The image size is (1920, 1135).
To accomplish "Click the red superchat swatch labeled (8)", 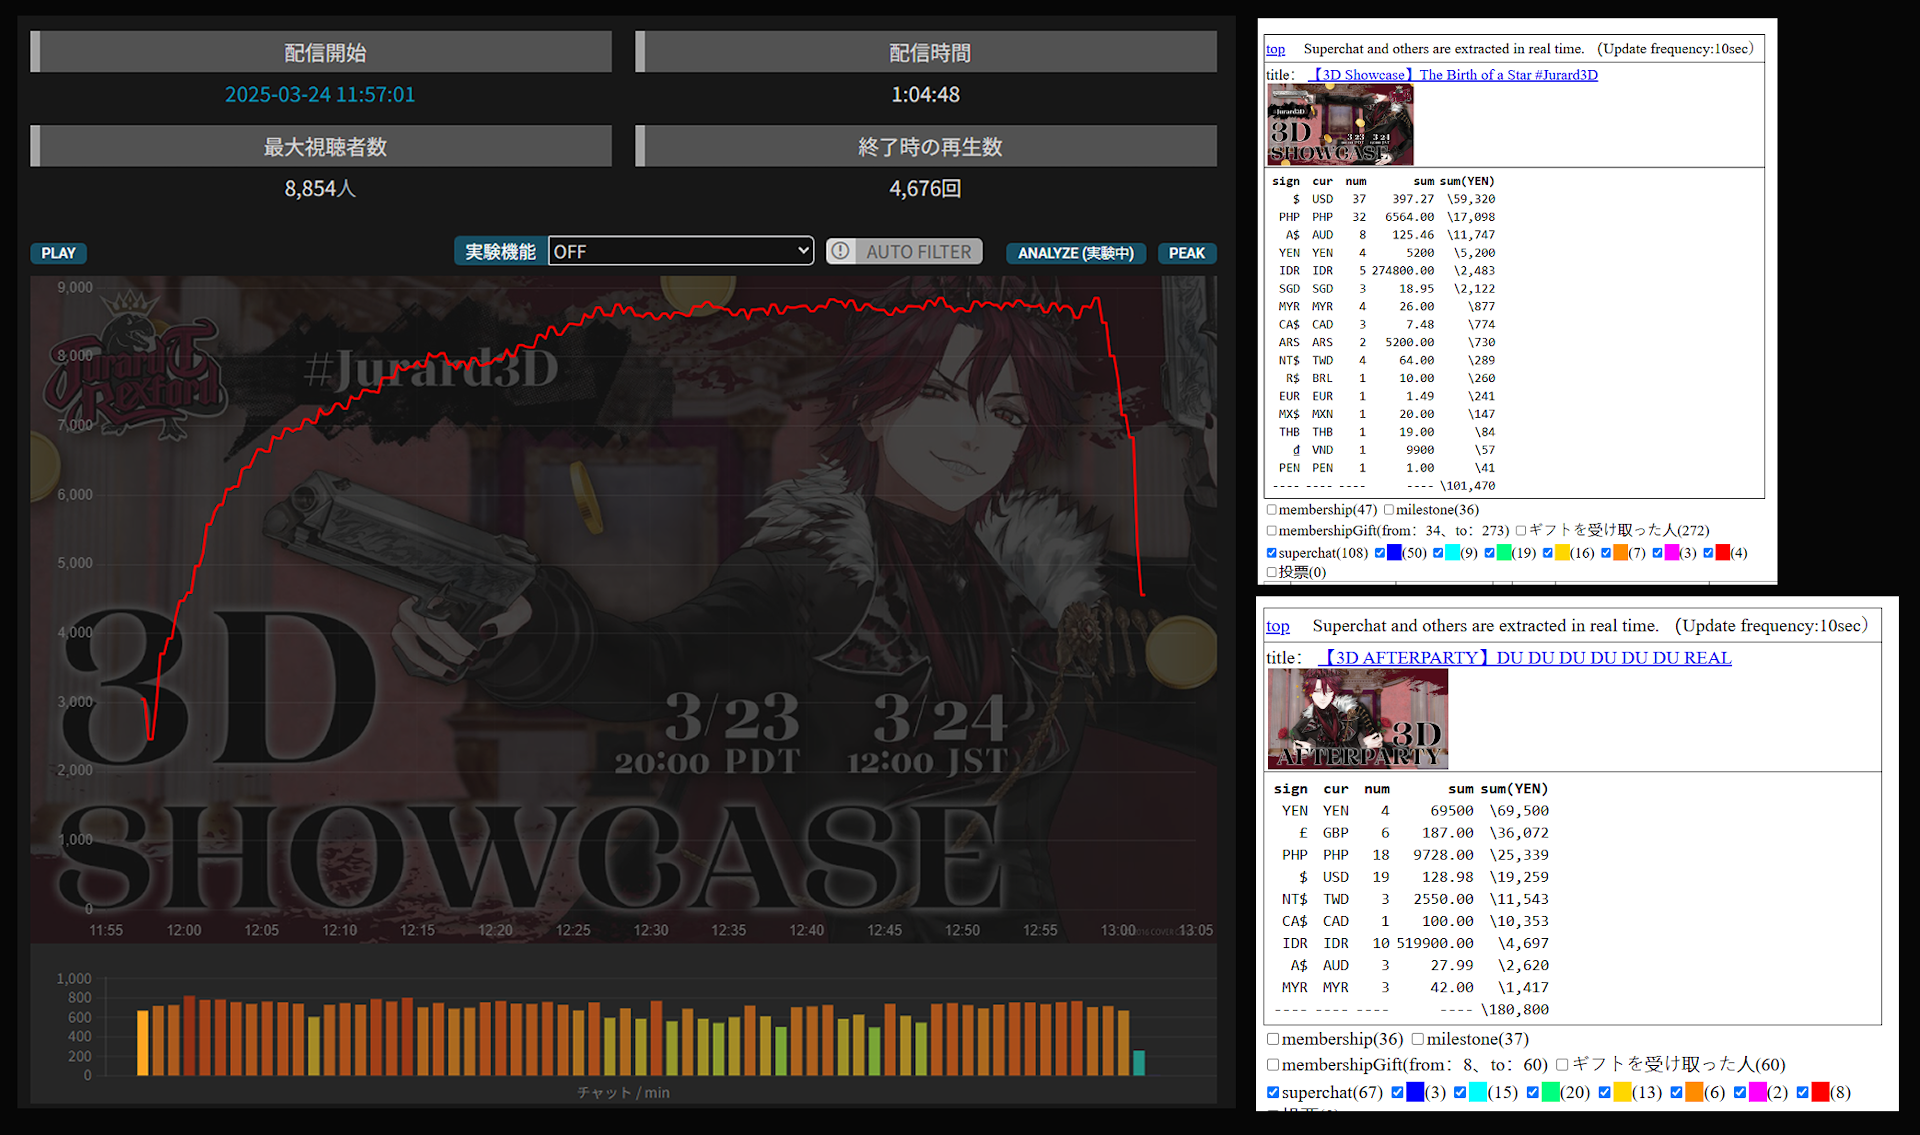I will tap(1821, 1092).
